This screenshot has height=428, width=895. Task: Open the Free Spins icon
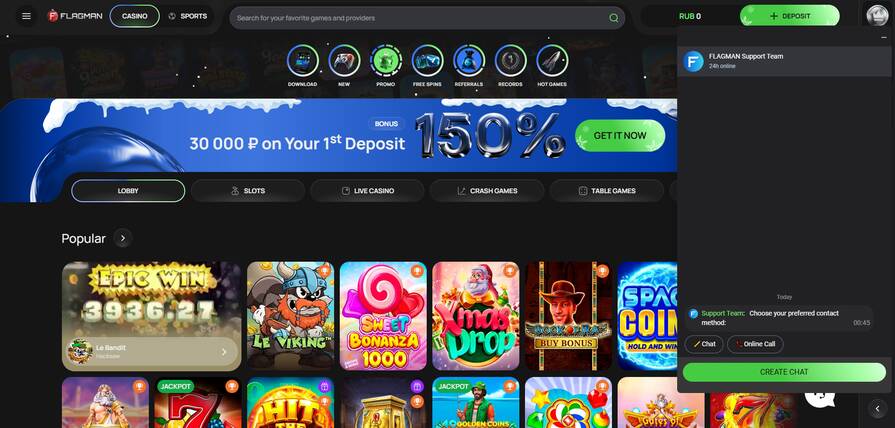428,60
